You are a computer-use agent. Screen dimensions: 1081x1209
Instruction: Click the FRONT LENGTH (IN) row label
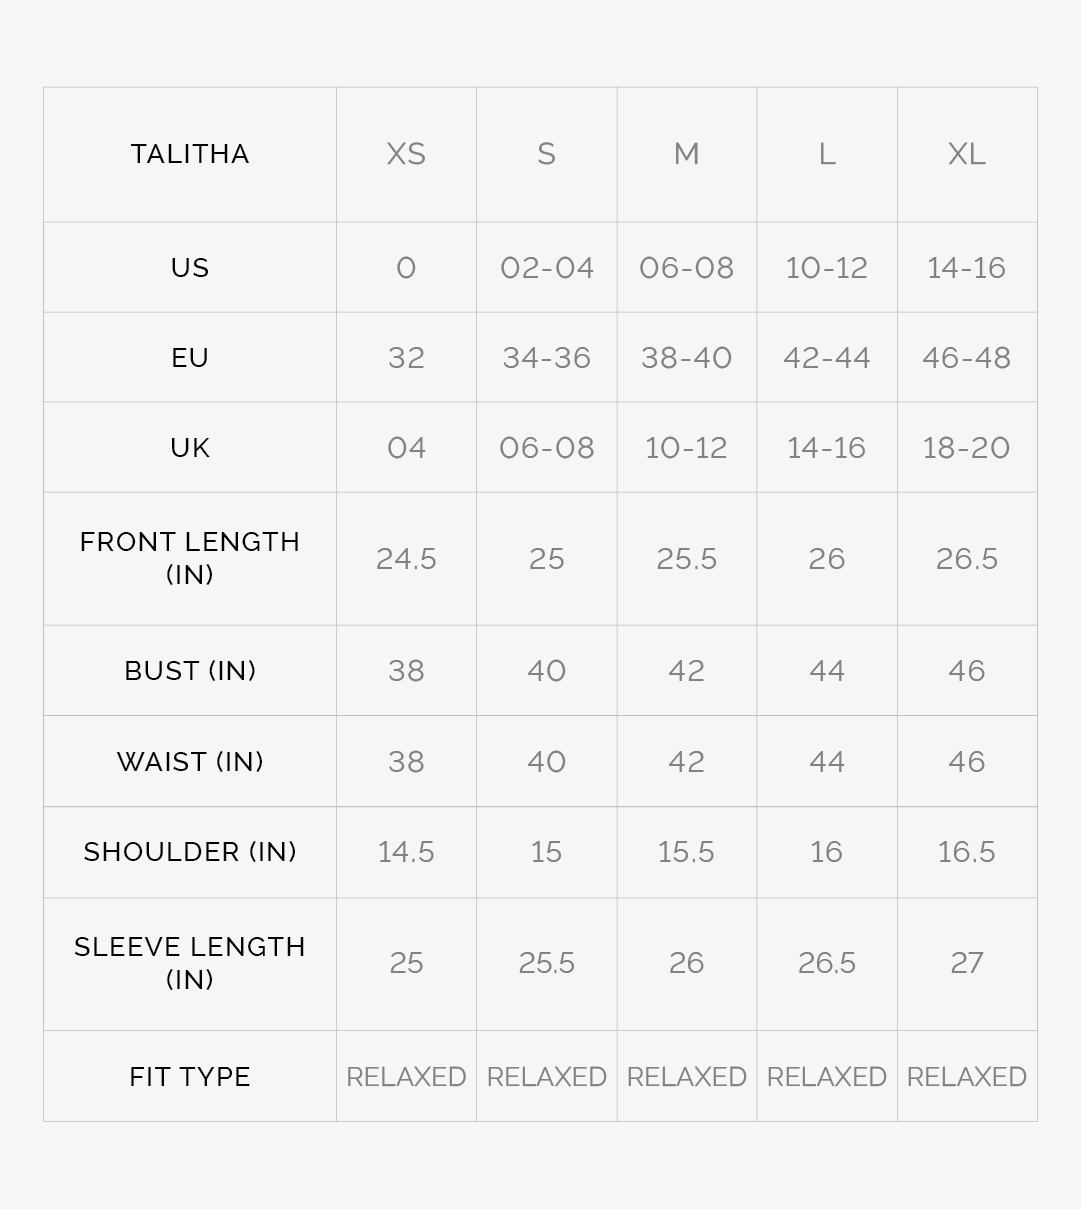coord(190,558)
